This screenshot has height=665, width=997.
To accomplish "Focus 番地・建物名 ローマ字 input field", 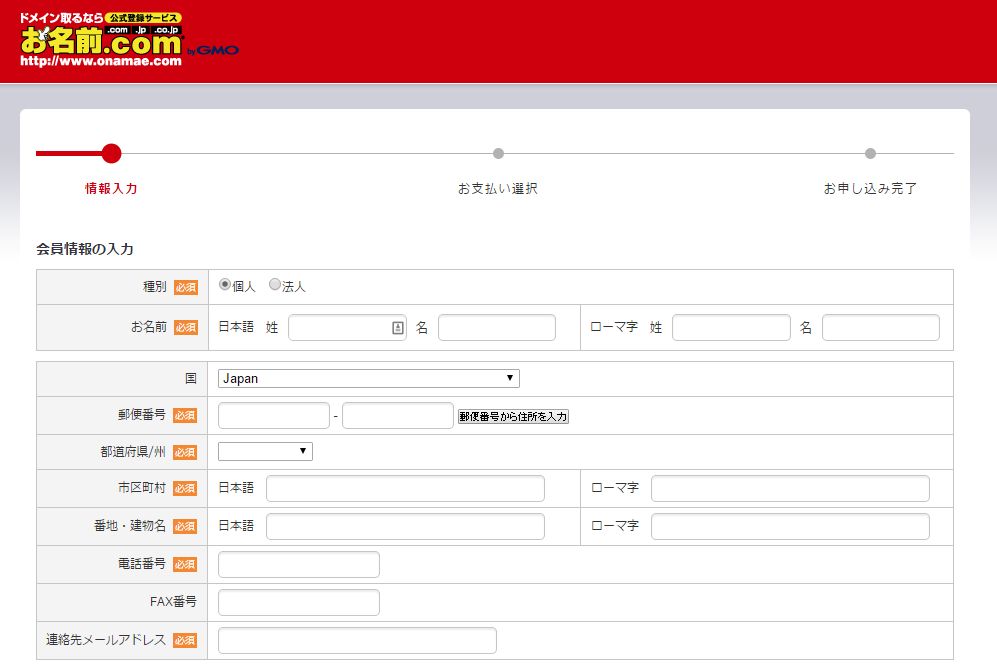I will click(790, 526).
